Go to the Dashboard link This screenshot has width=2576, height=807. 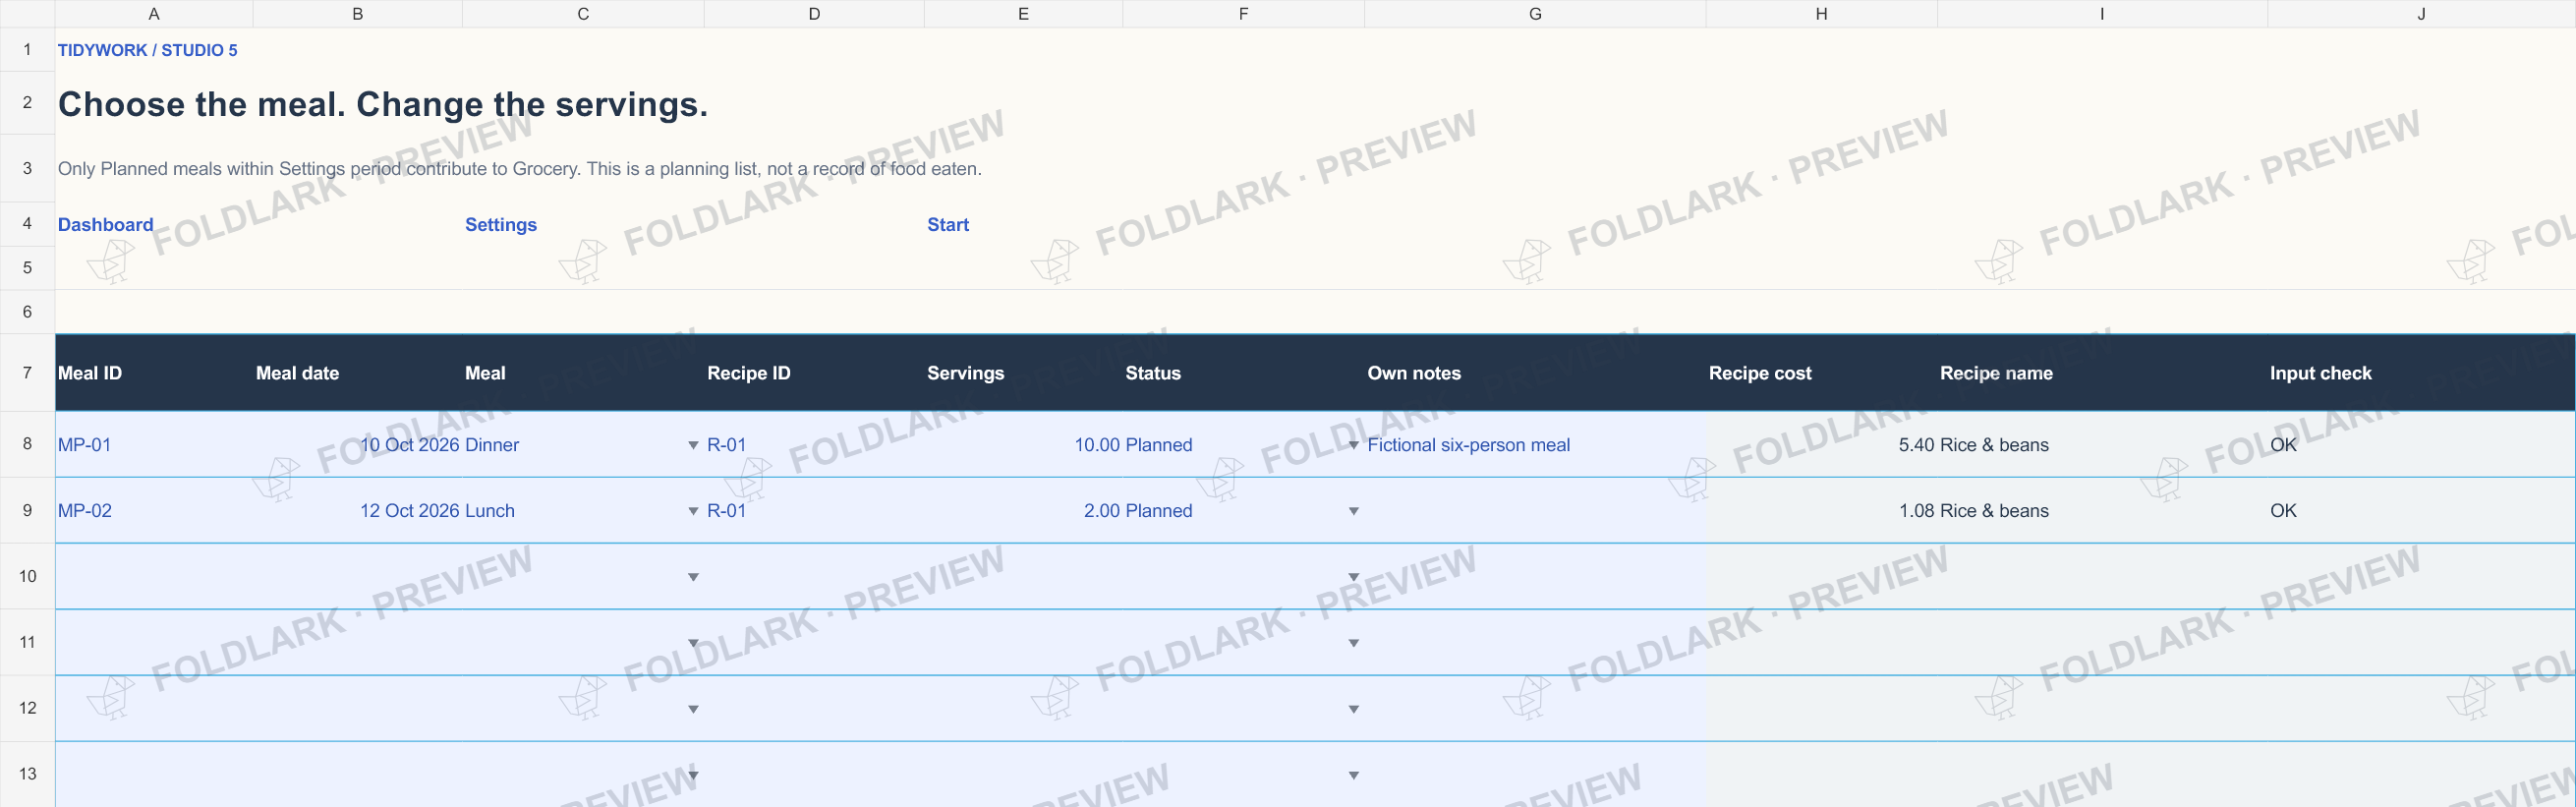[105, 225]
